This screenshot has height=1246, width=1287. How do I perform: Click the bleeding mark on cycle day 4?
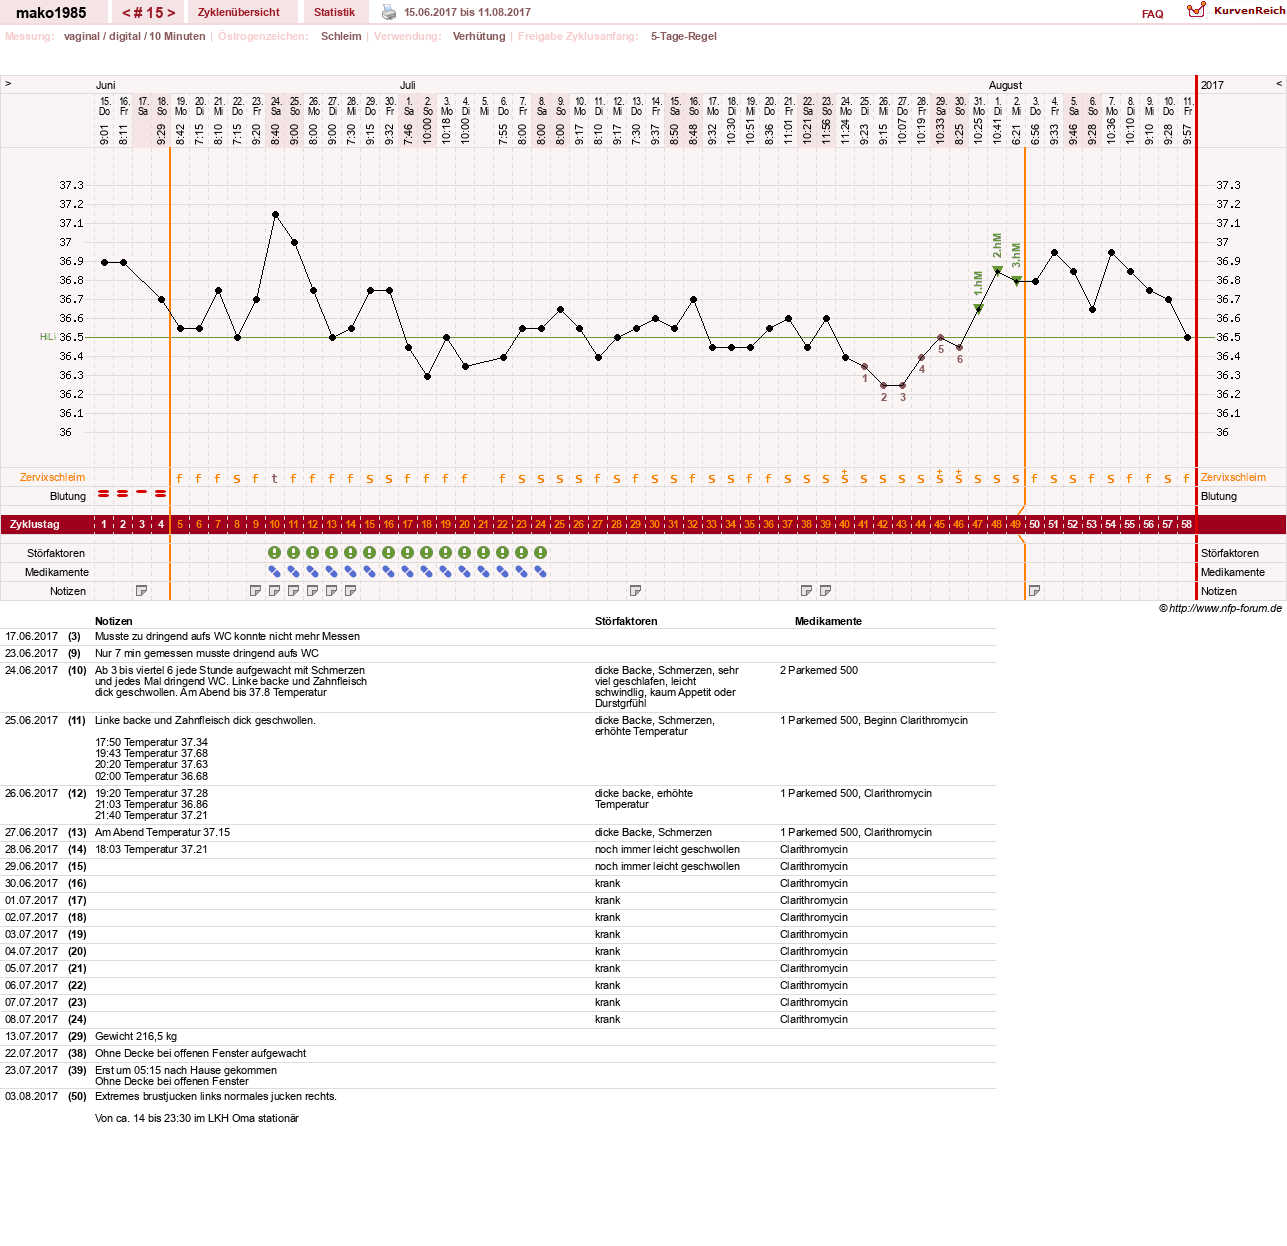pos(161,493)
